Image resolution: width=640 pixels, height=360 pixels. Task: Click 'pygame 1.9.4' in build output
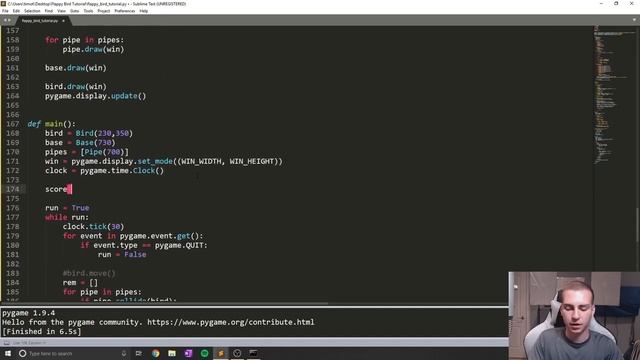[28, 313]
